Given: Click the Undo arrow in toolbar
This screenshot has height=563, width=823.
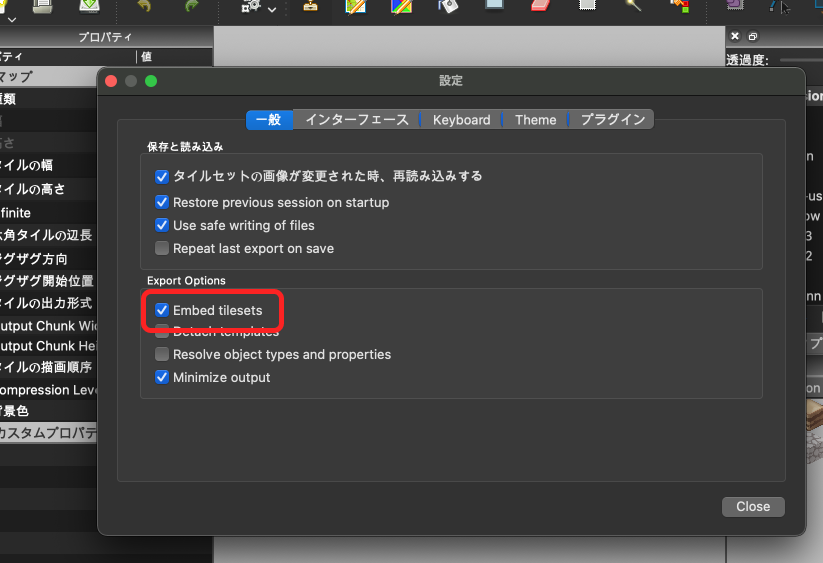Looking at the screenshot, I should pyautogui.click(x=144, y=5).
